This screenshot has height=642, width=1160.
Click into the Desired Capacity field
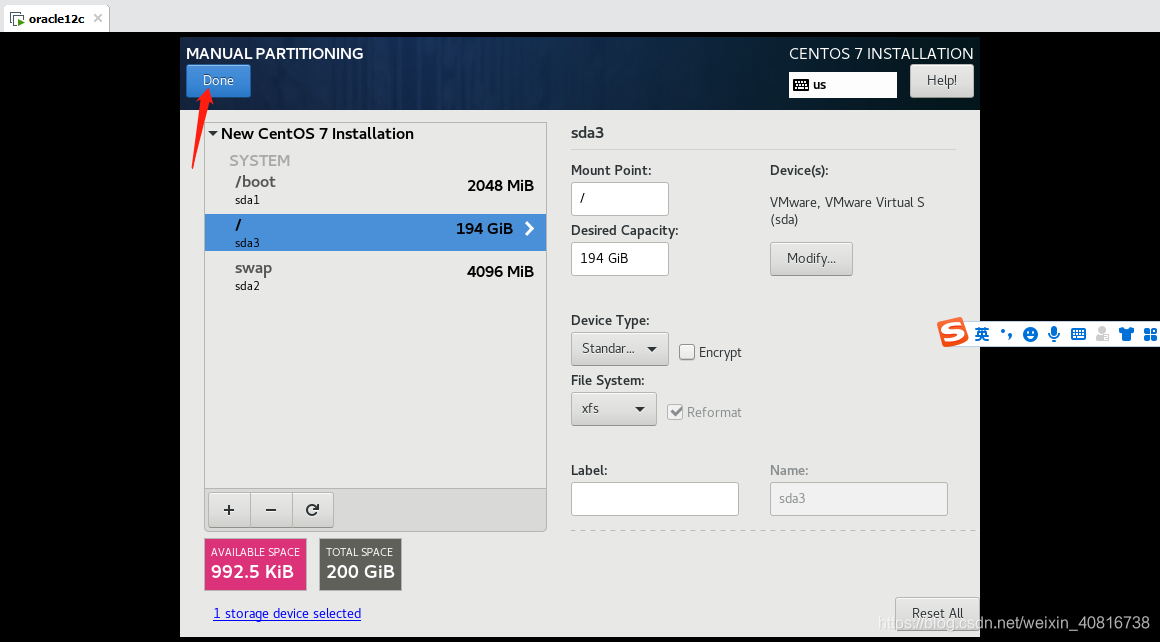(x=619, y=259)
